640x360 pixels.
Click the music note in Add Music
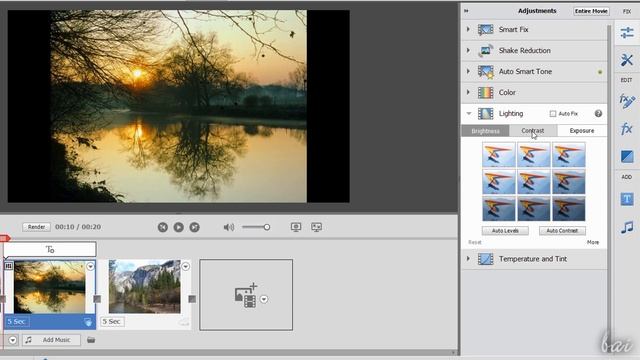coord(28,340)
